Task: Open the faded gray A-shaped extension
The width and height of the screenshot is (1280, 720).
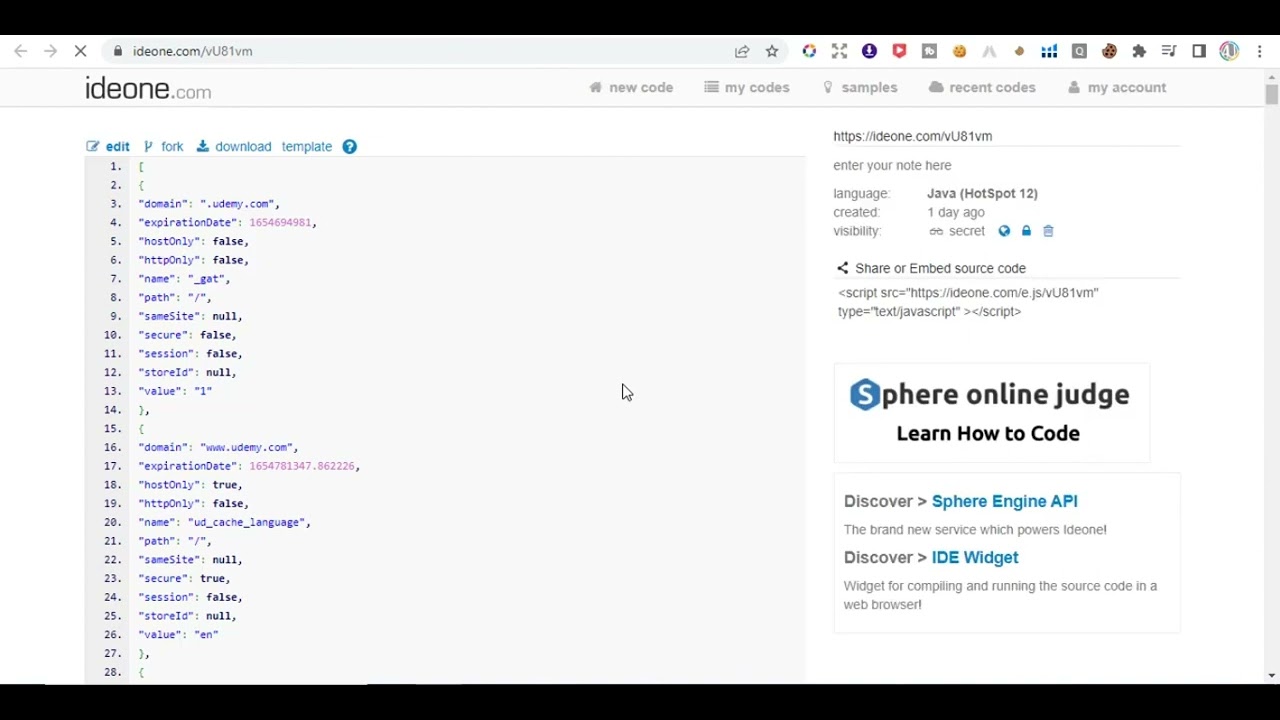Action: [989, 51]
